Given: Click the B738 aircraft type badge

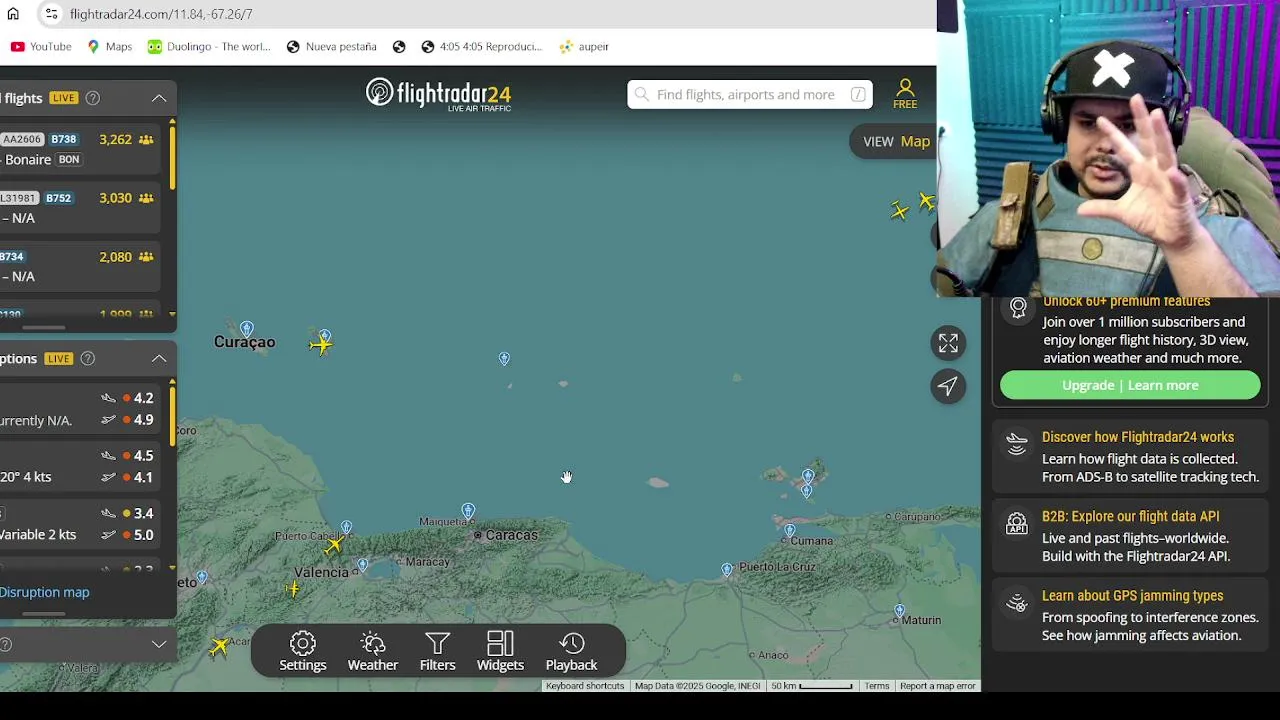Looking at the screenshot, I should [63, 139].
